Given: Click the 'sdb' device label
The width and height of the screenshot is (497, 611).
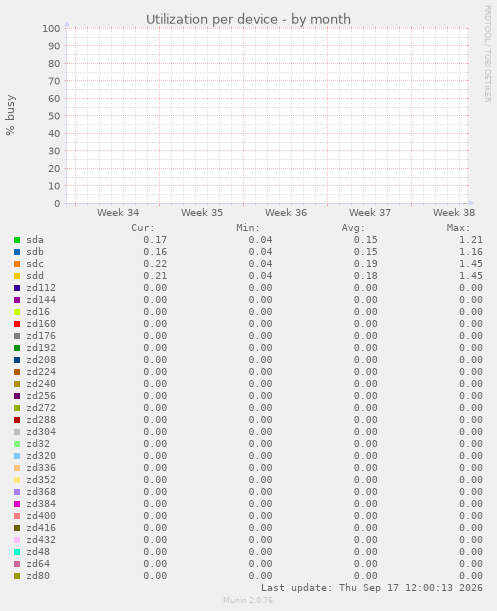Looking at the screenshot, I should click(35, 252).
